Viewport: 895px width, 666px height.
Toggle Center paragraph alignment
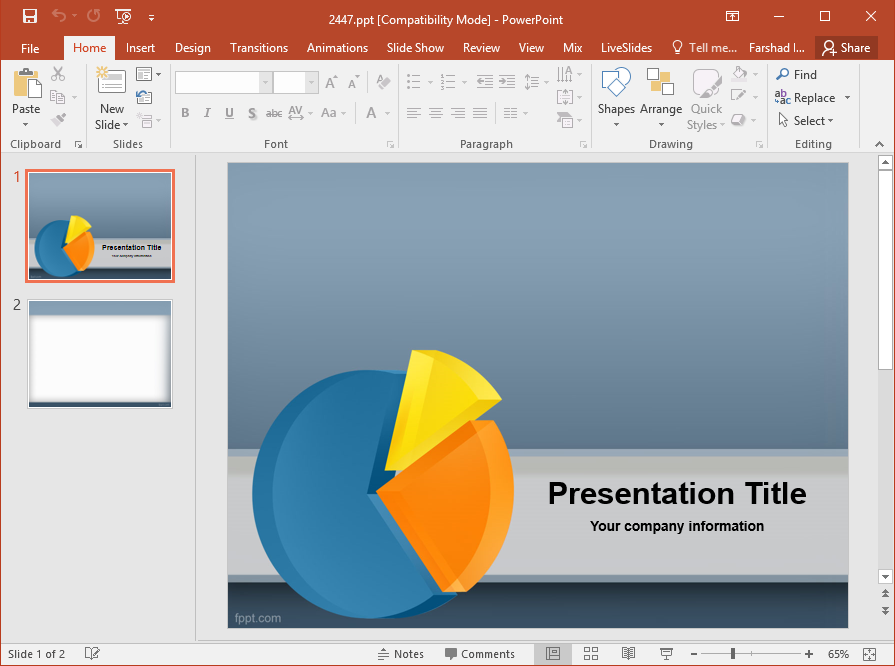(436, 113)
